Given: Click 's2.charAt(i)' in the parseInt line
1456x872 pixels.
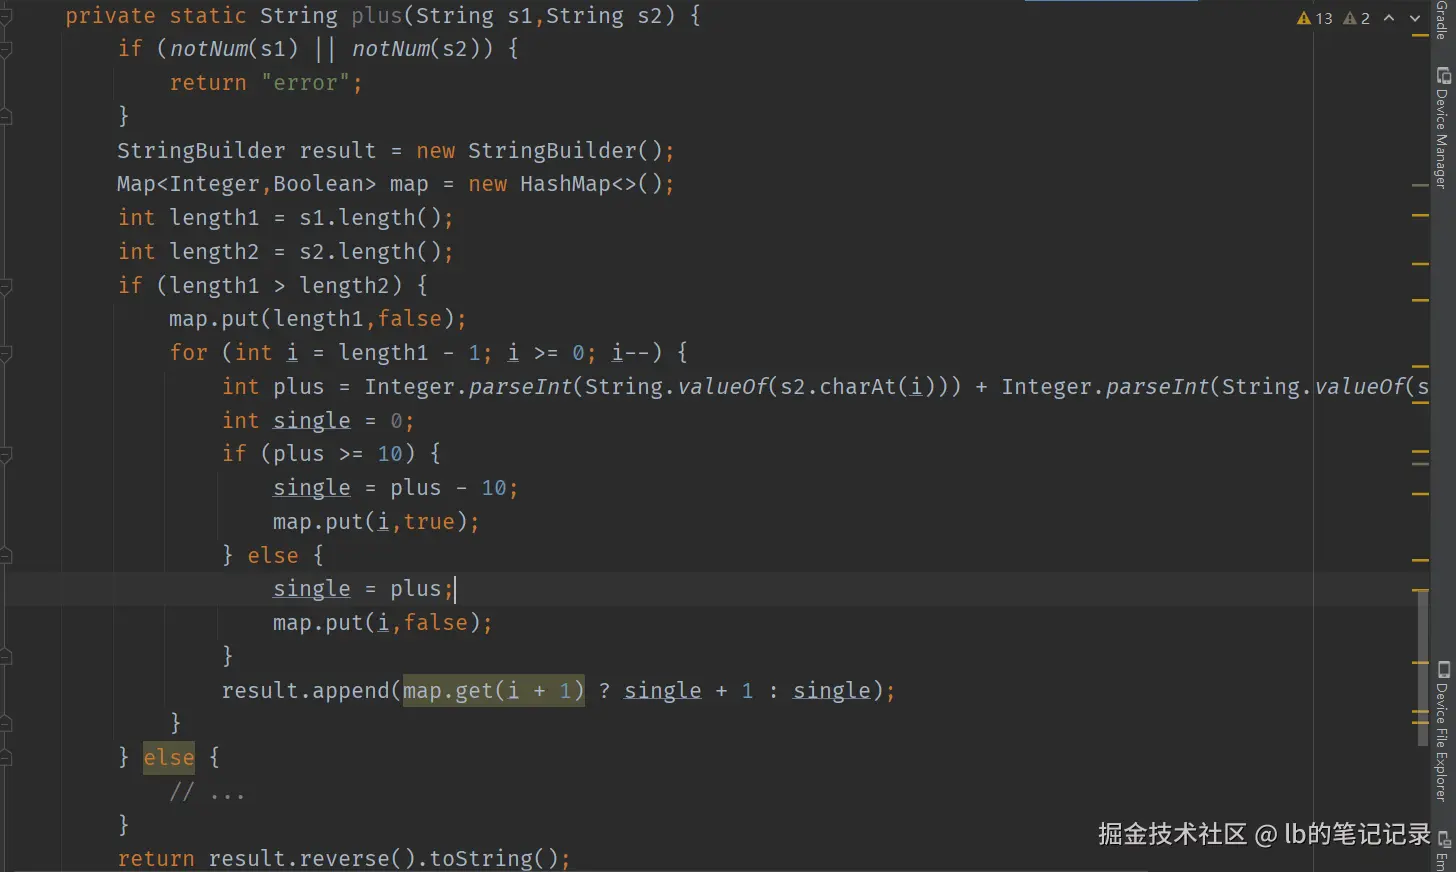Looking at the screenshot, I should coord(858,387).
